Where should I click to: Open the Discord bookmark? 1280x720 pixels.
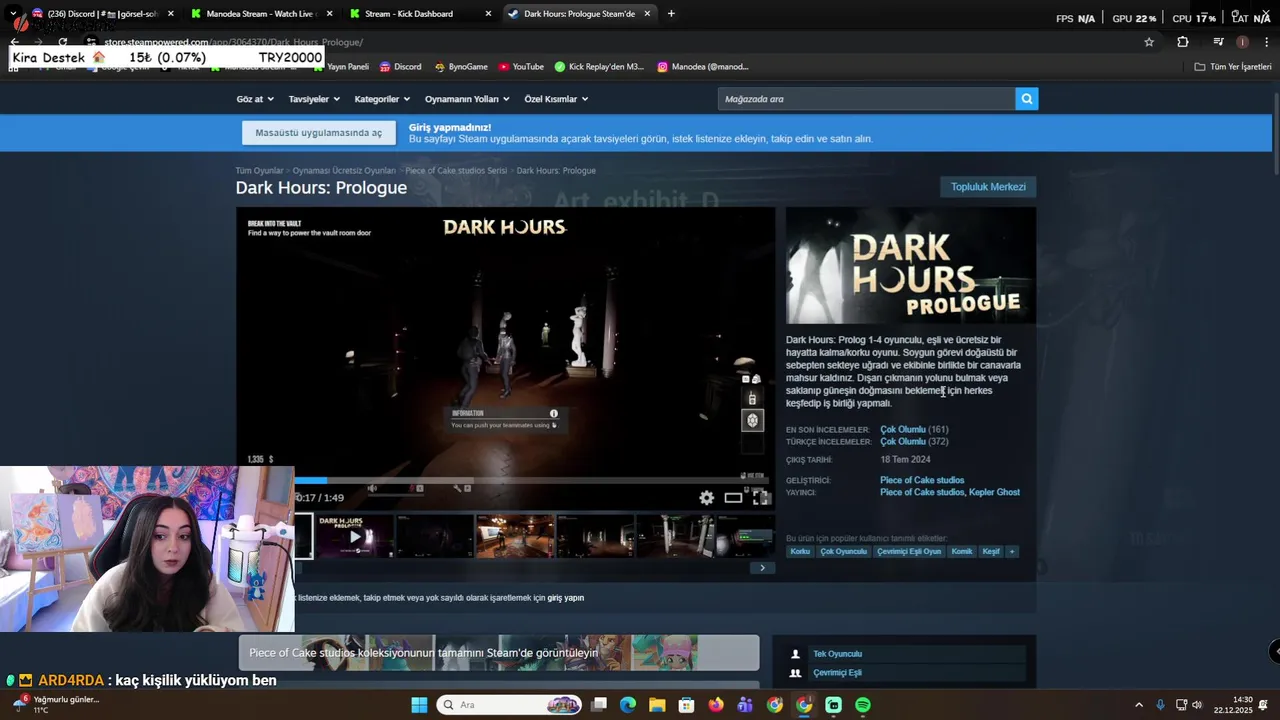[x=400, y=67]
